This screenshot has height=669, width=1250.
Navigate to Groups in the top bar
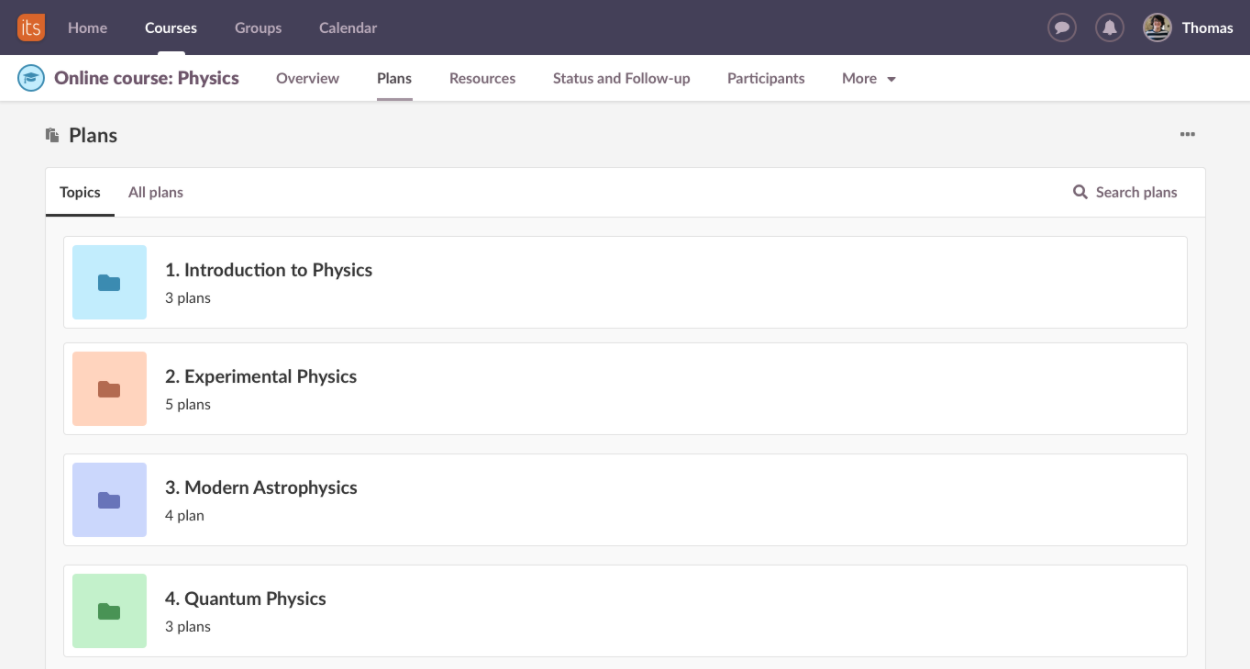pyautogui.click(x=258, y=28)
